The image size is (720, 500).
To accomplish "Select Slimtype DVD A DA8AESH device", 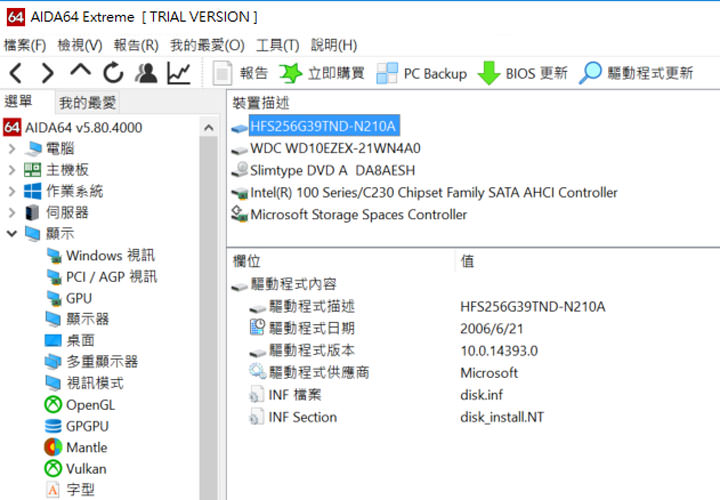I will (x=332, y=170).
